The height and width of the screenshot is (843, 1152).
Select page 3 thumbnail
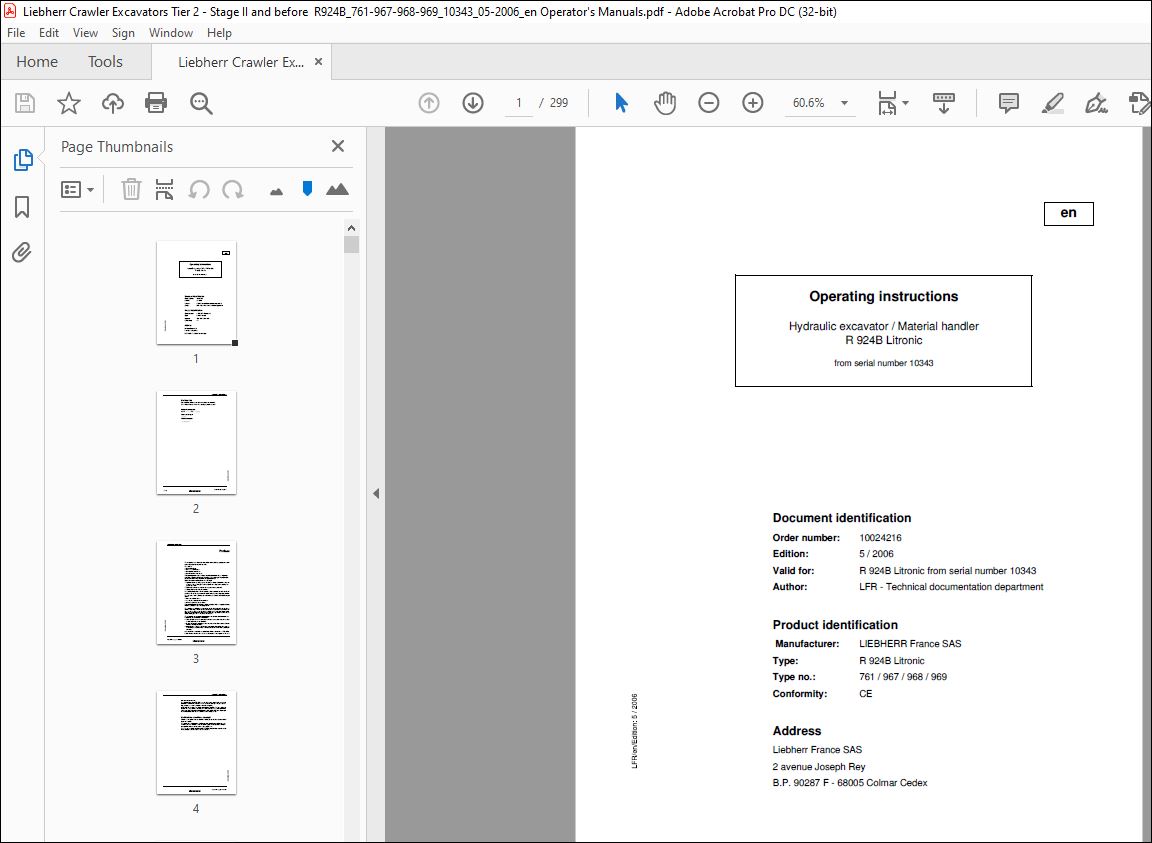pos(196,592)
